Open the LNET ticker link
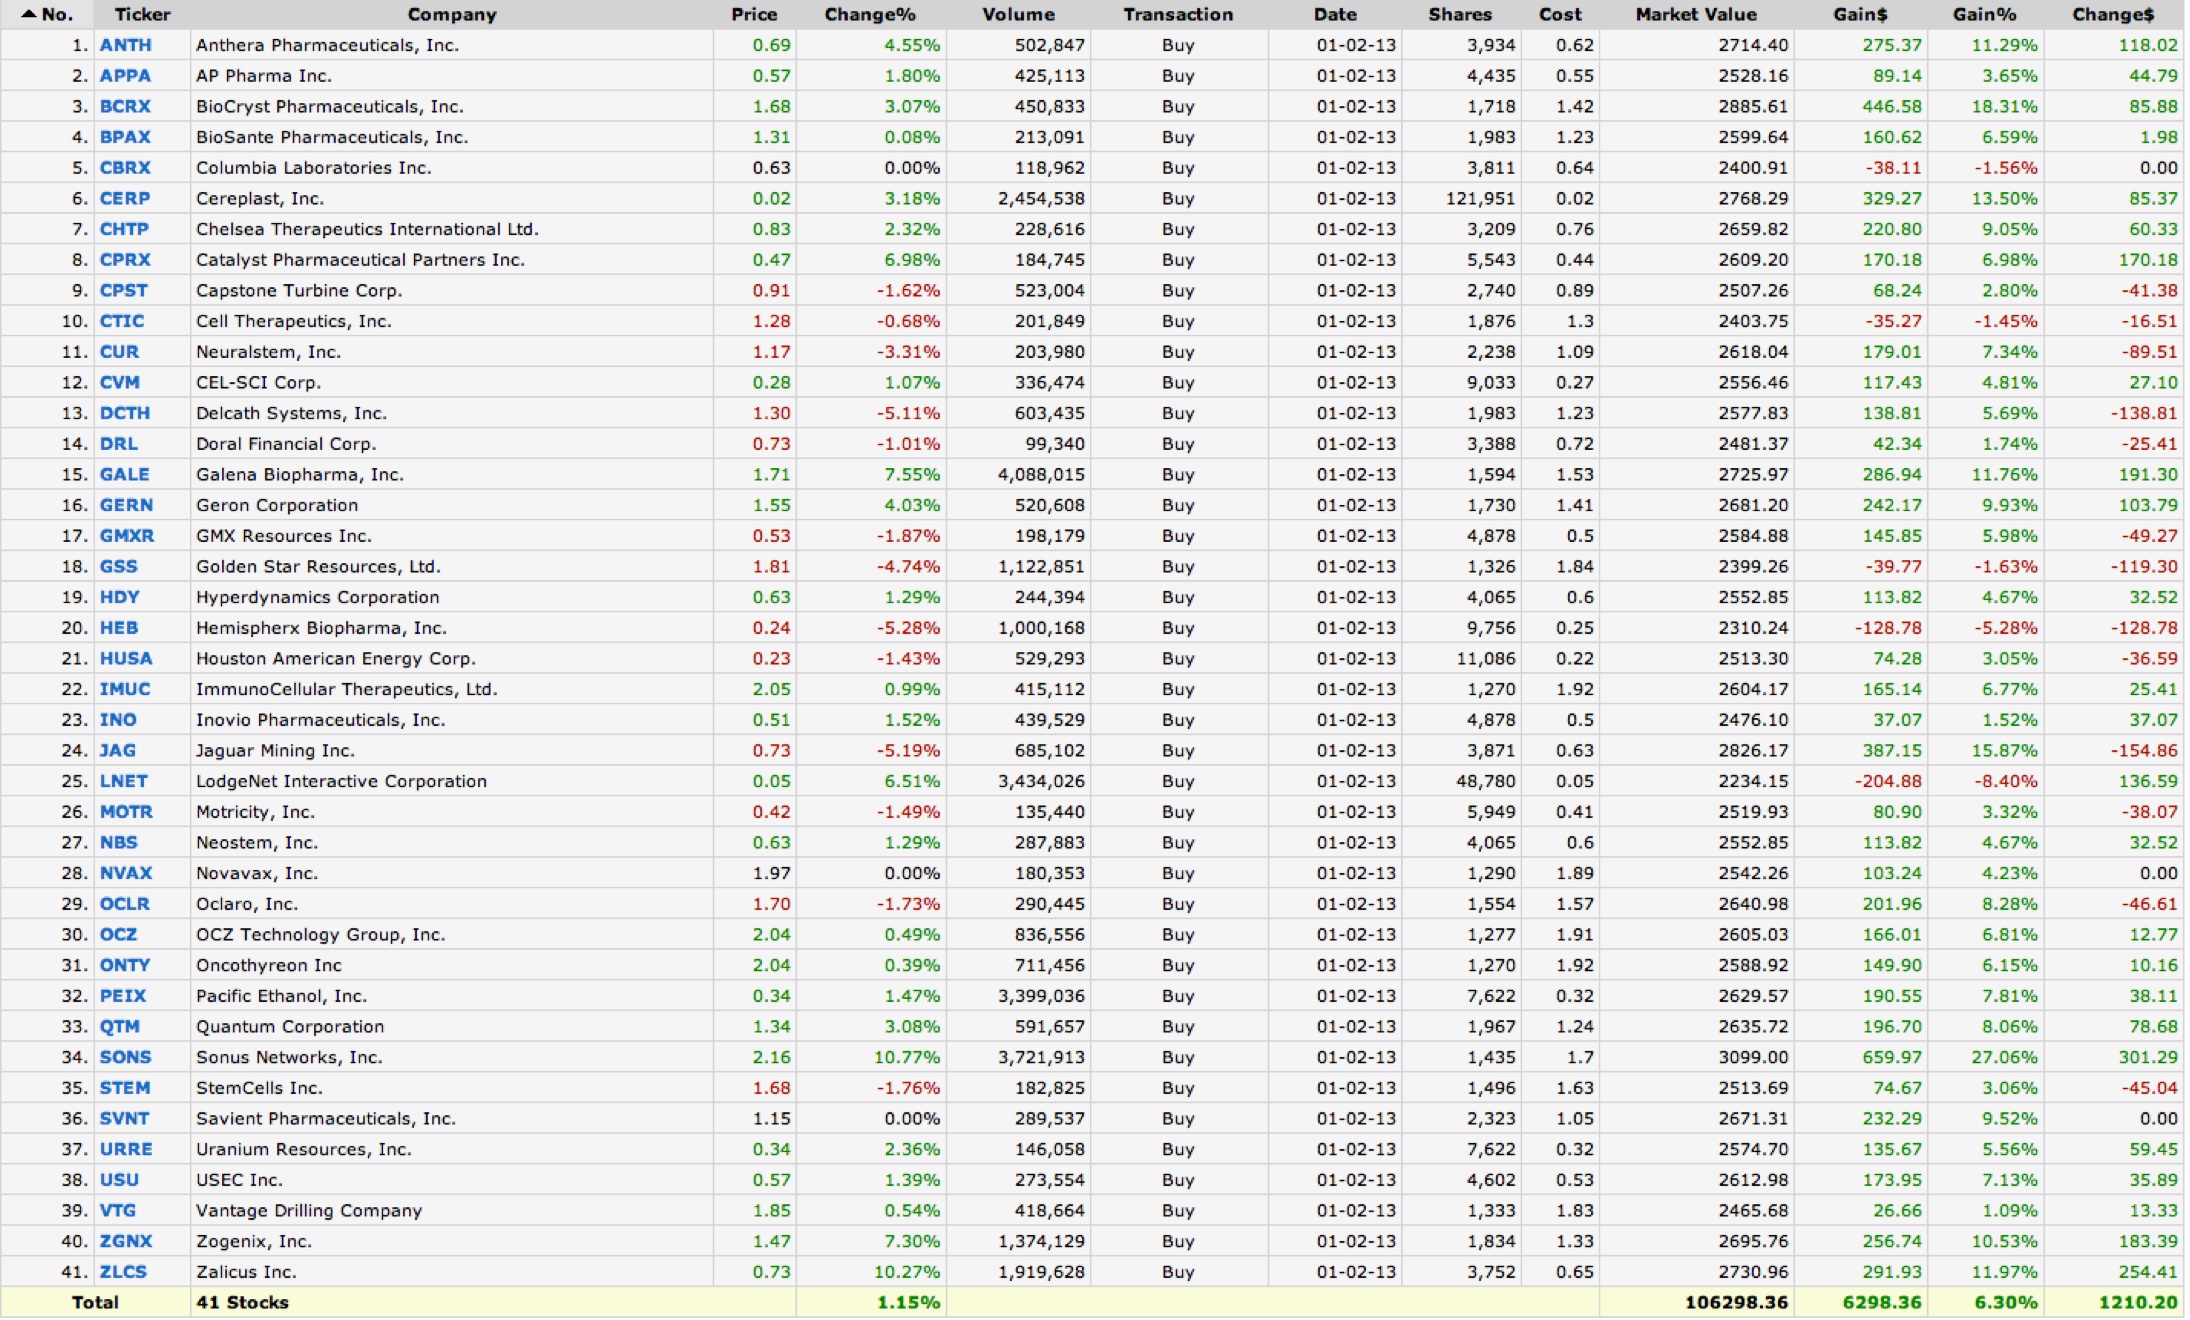2190x1320 pixels. 123,781
